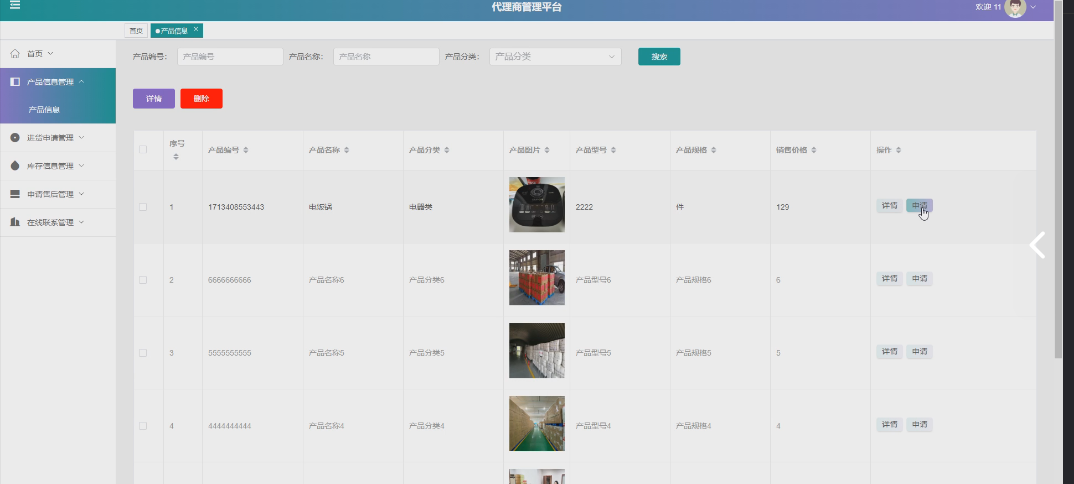Tick the checkbox for row 4444444444
1074x484 pixels.
(x=143, y=426)
